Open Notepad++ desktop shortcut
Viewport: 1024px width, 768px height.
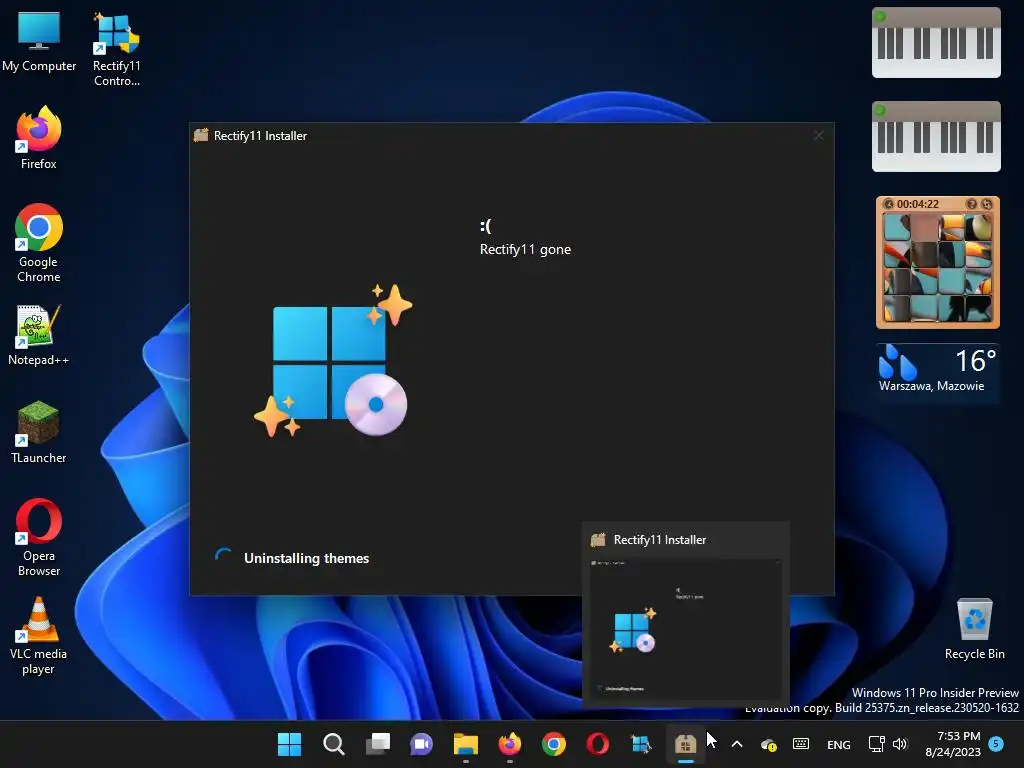click(x=39, y=334)
